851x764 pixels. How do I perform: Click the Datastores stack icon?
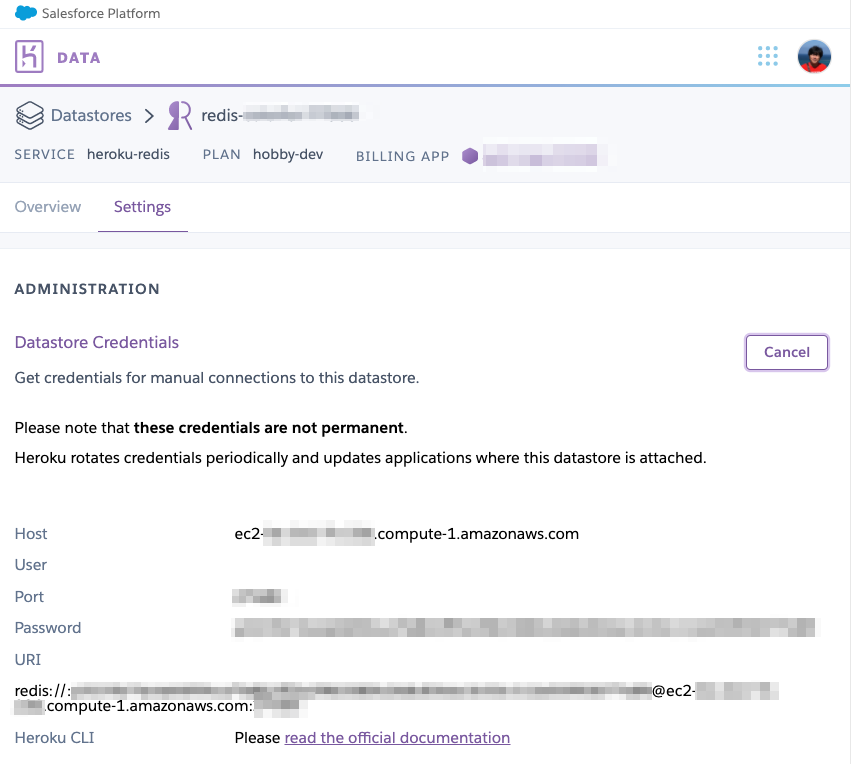tap(29, 115)
